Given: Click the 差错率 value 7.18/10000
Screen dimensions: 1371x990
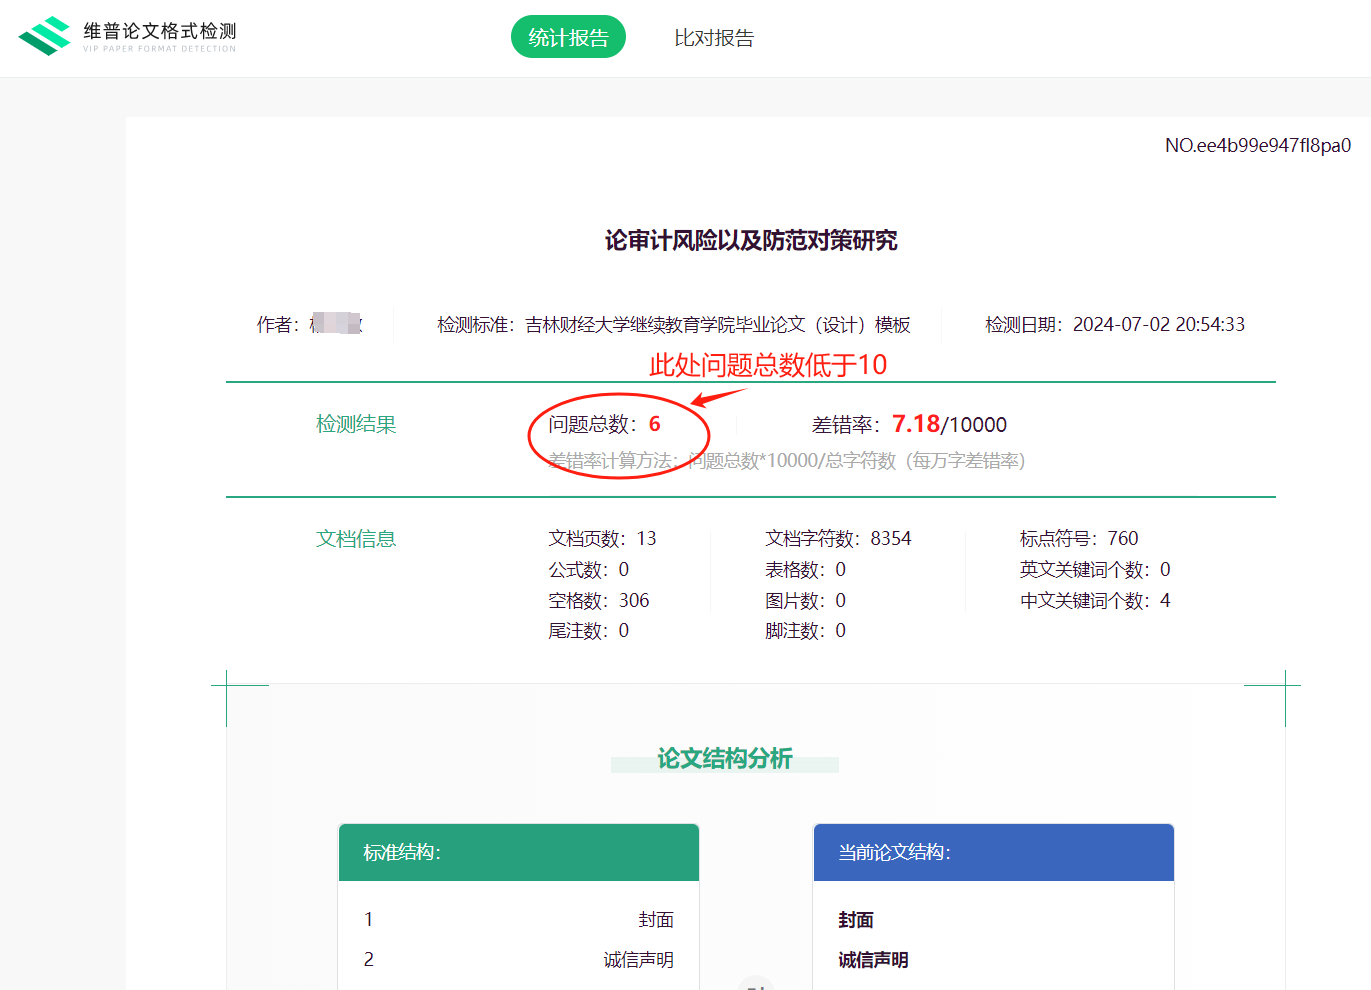Looking at the screenshot, I should [949, 423].
